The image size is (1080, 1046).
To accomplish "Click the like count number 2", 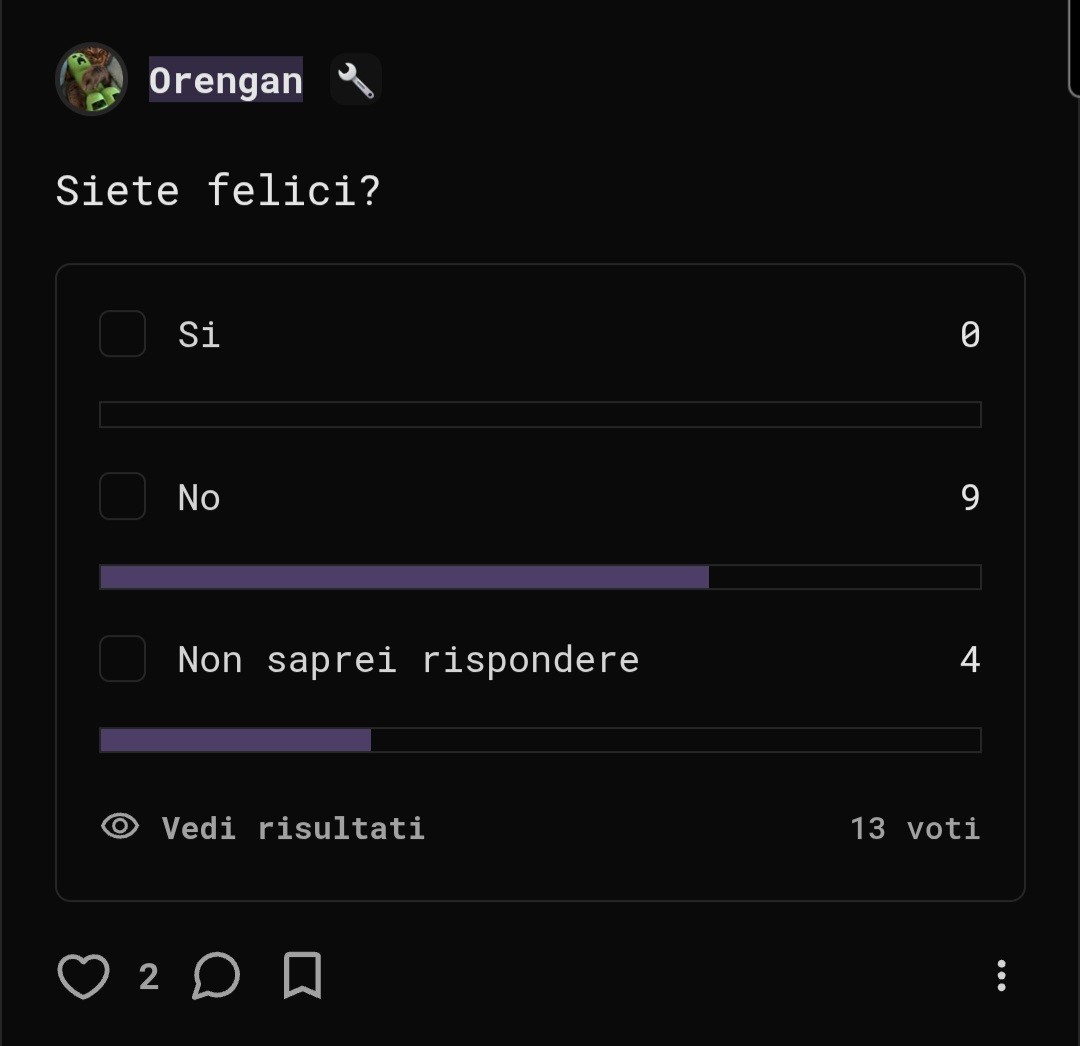I will 149,976.
